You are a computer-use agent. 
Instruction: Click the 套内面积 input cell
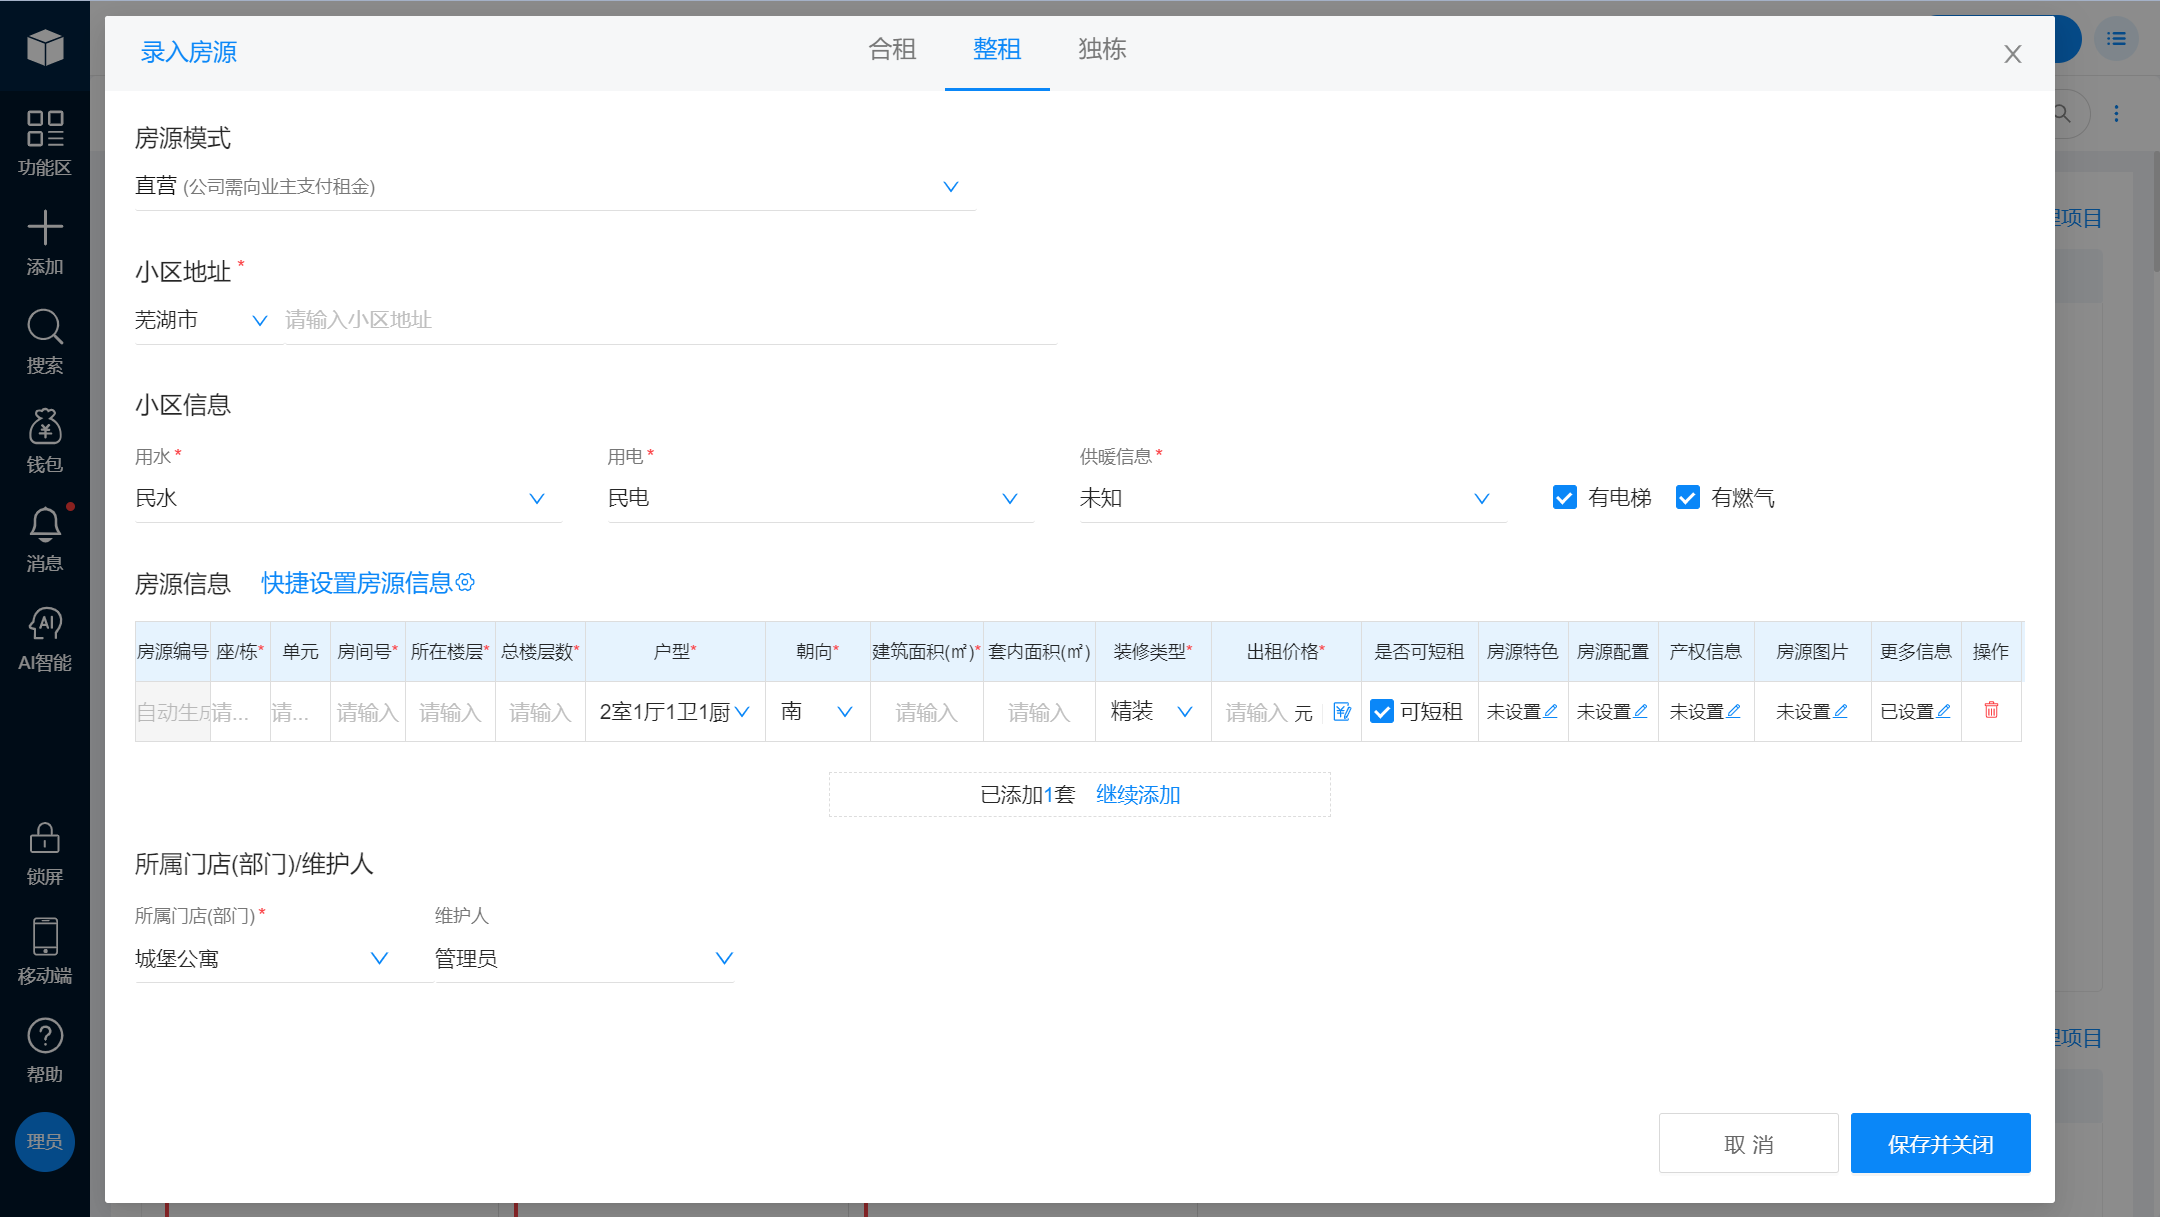1039,712
